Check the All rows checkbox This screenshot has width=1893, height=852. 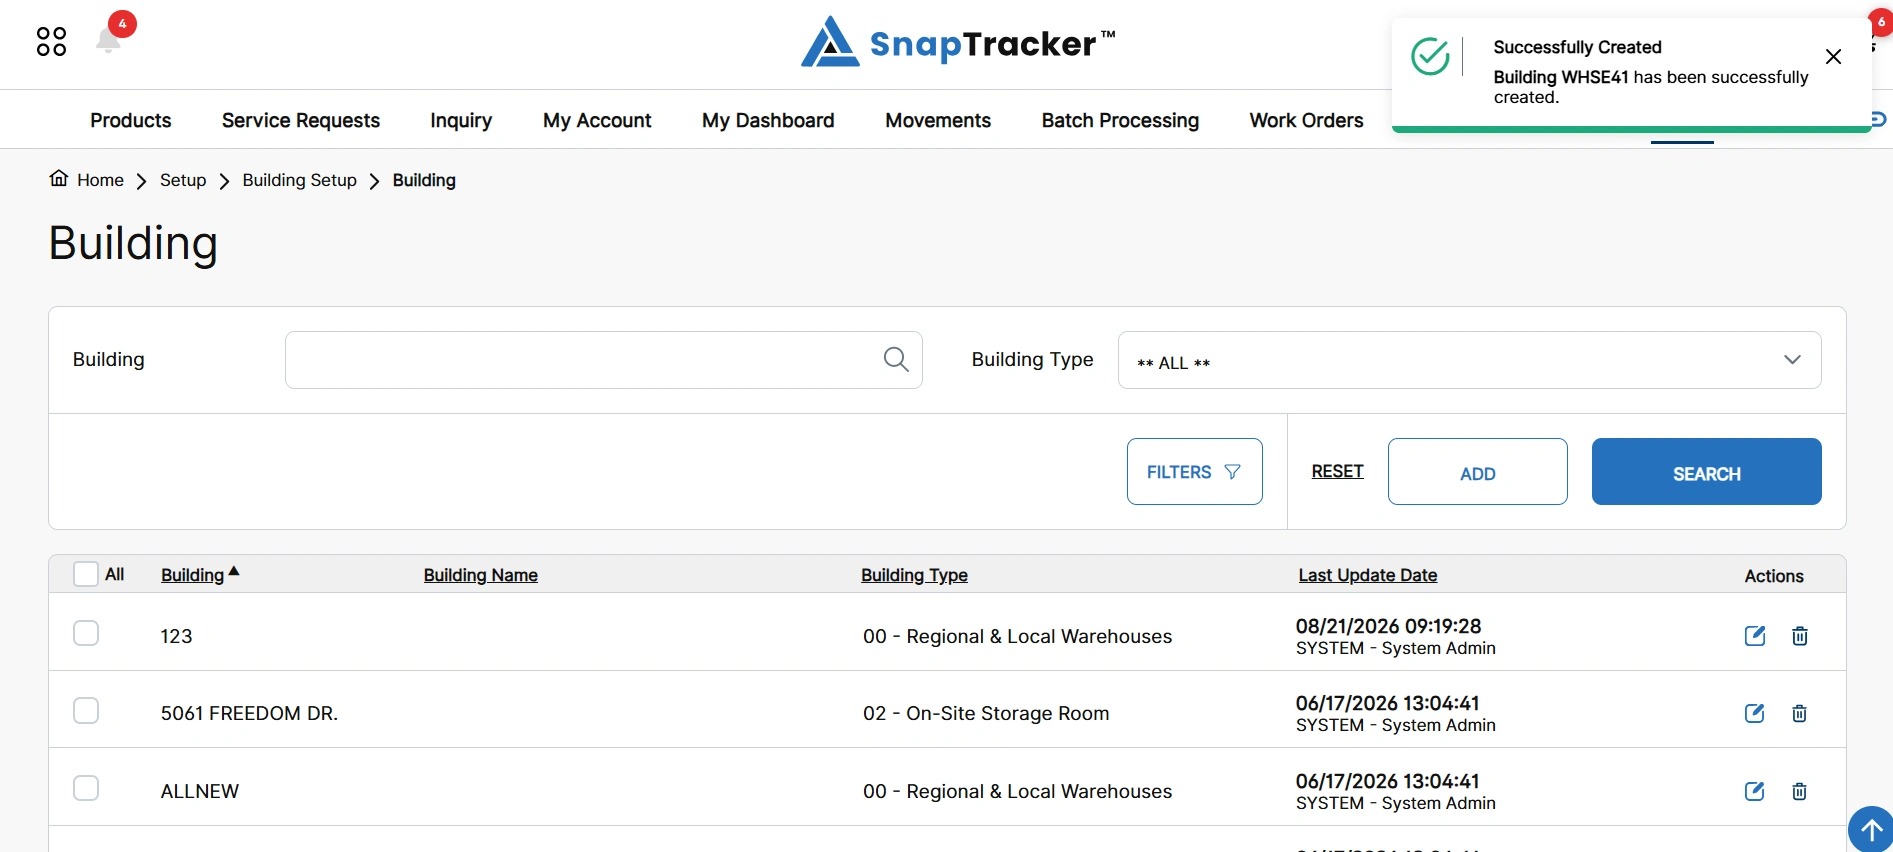pos(86,574)
